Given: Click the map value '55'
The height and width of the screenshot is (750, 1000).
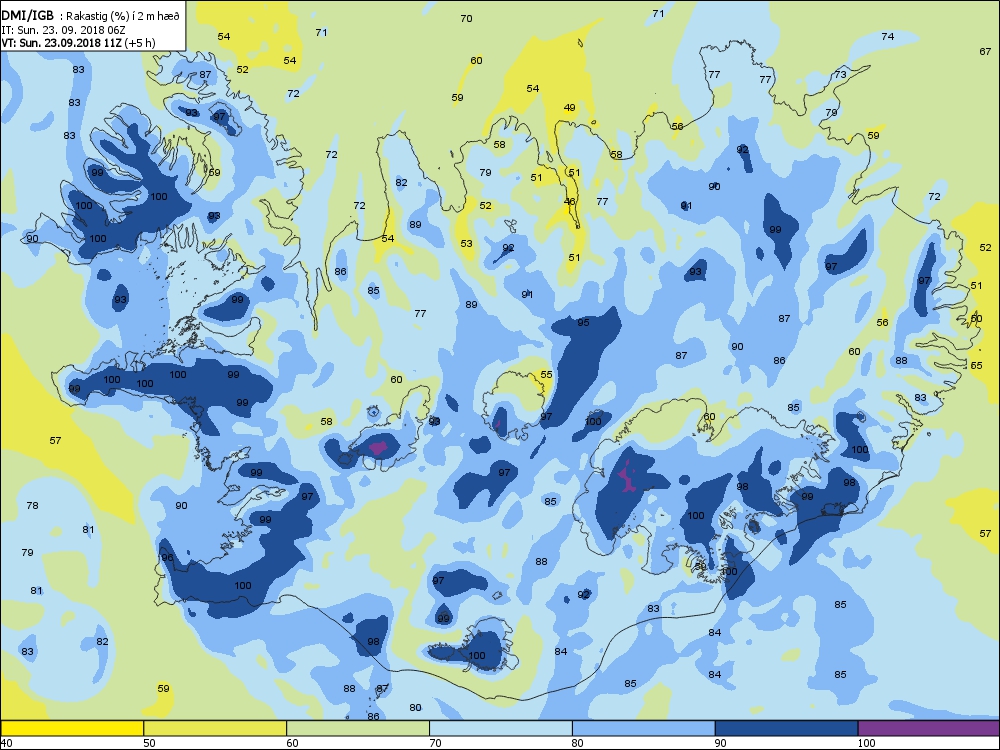Looking at the screenshot, I should coord(547,374).
